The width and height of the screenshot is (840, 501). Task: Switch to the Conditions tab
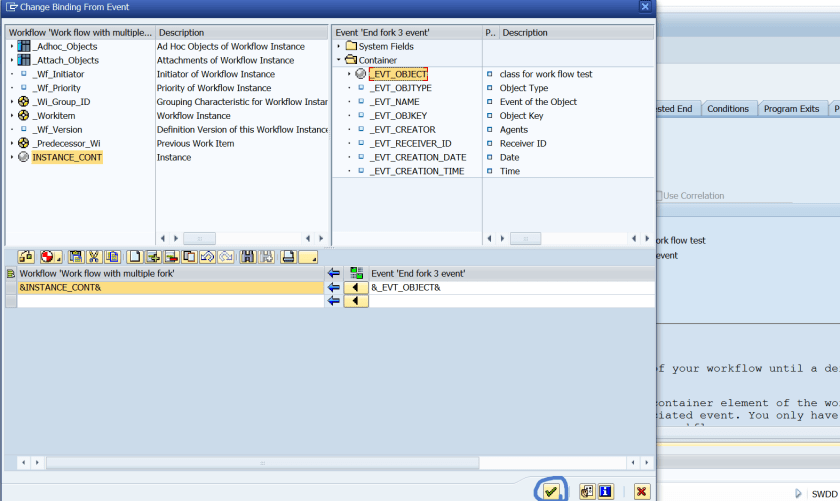tap(728, 109)
